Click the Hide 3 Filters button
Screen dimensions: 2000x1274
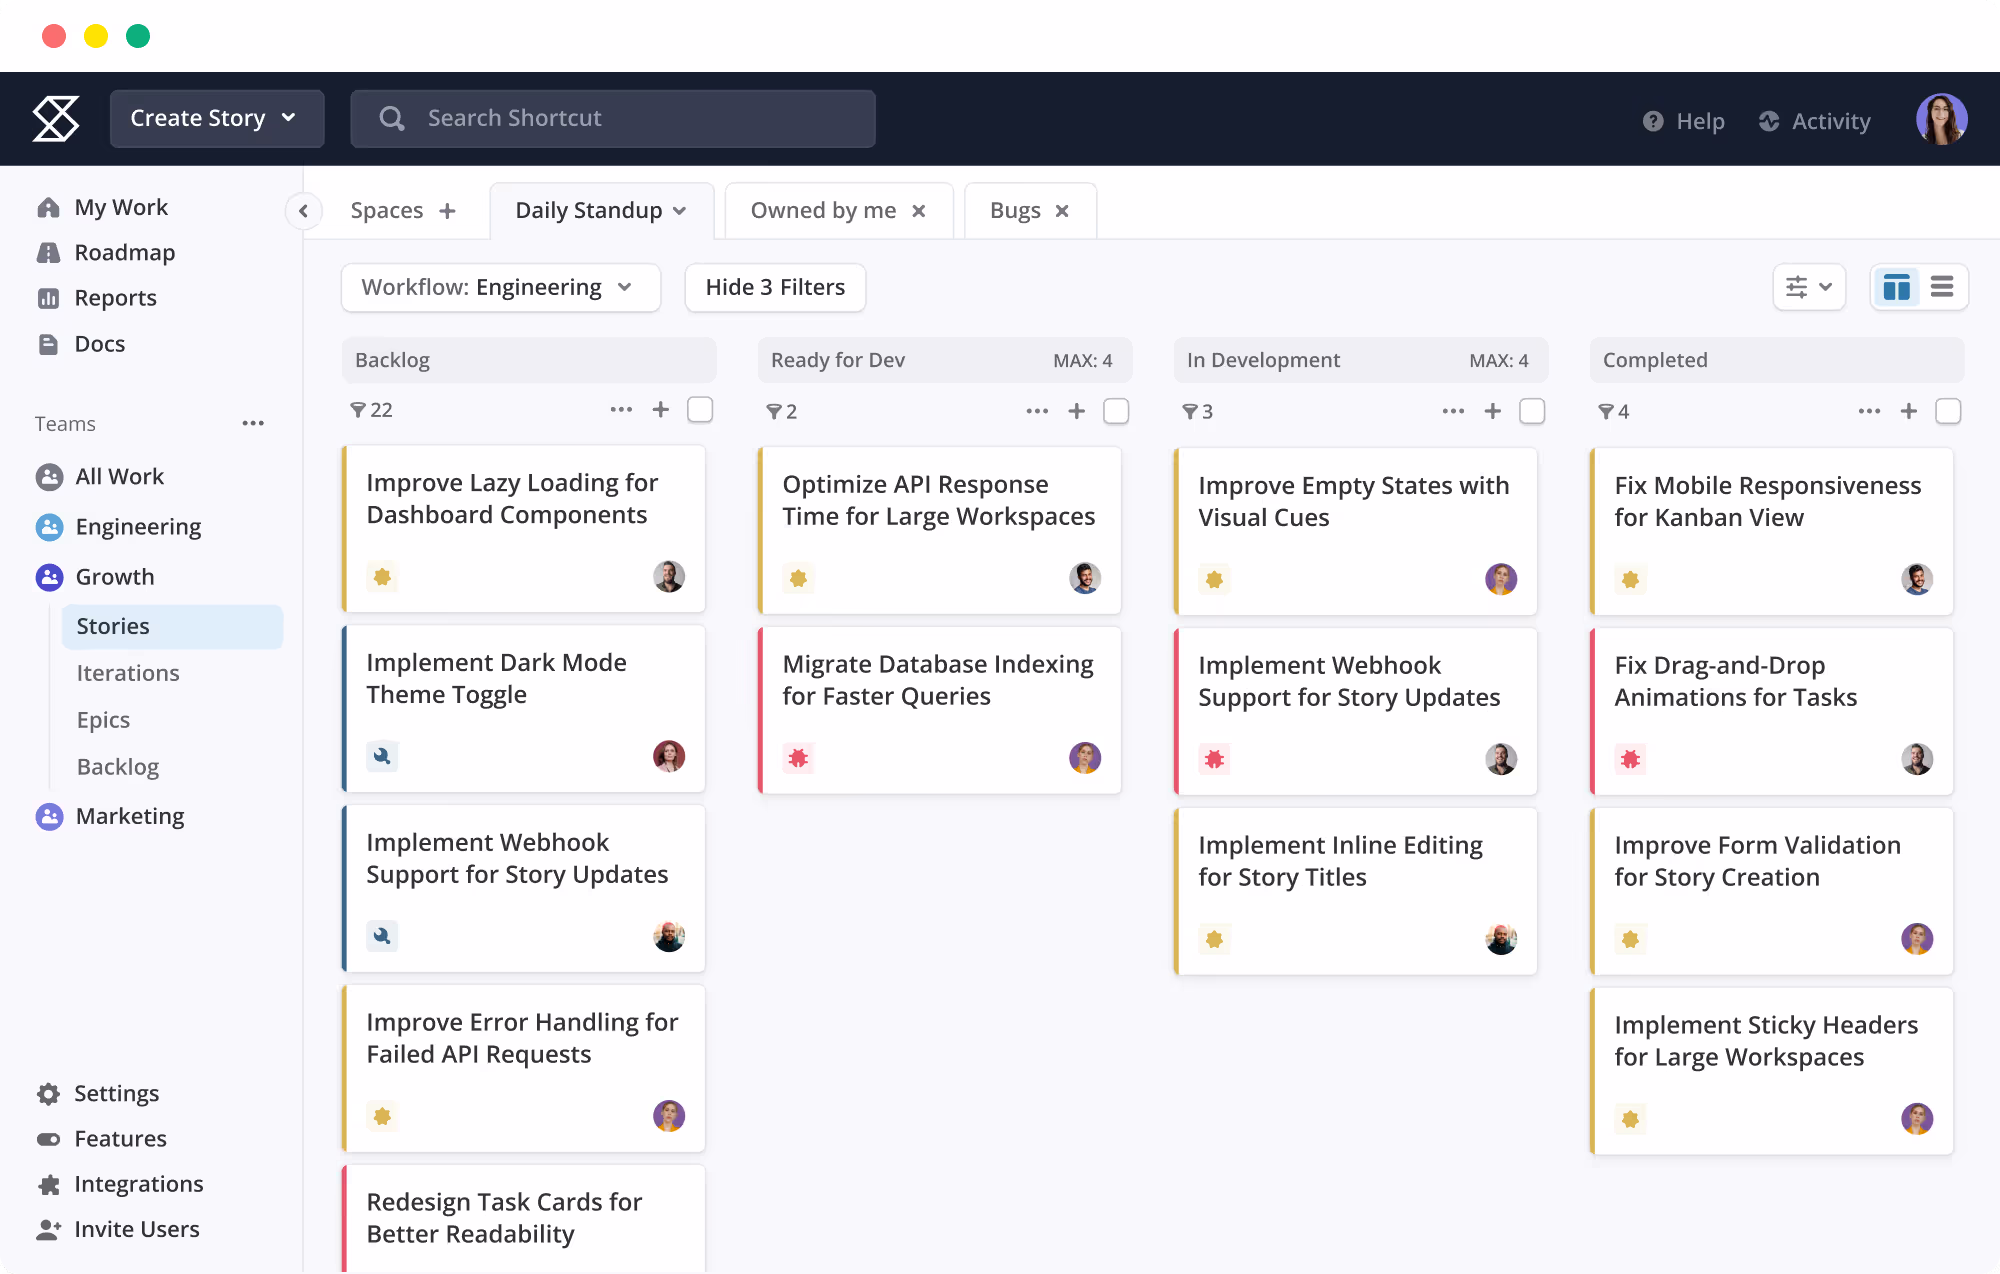tap(775, 288)
